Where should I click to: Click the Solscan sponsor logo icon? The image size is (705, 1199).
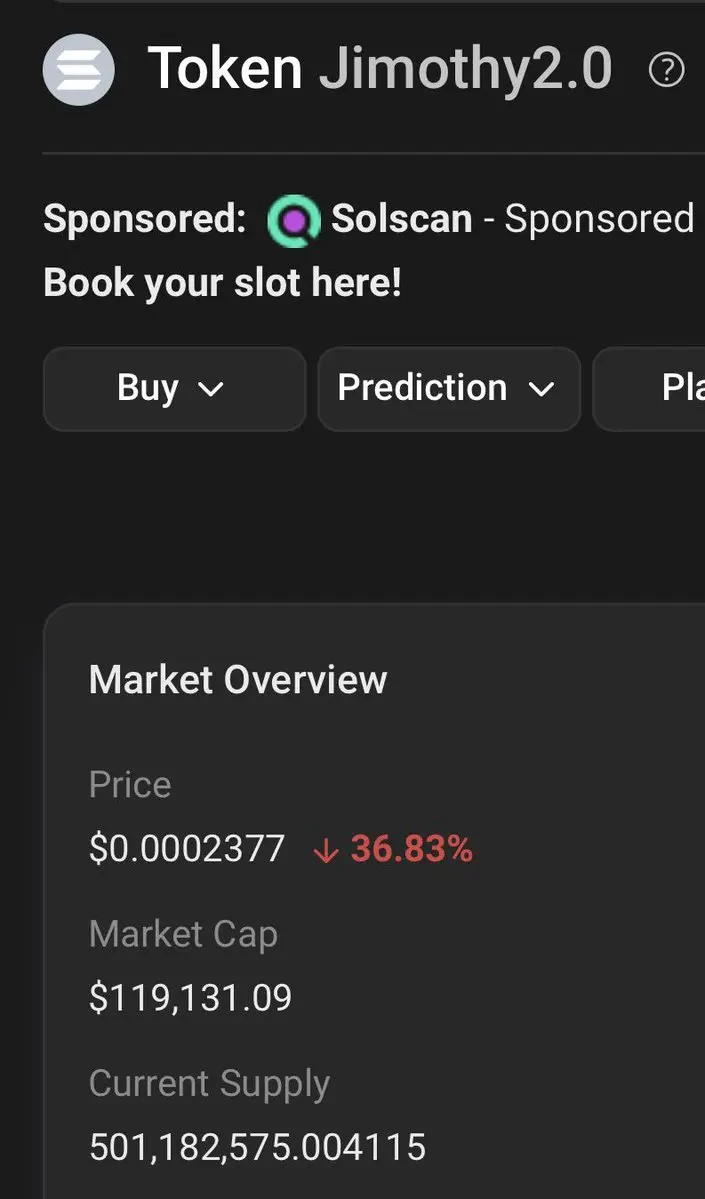pos(294,221)
